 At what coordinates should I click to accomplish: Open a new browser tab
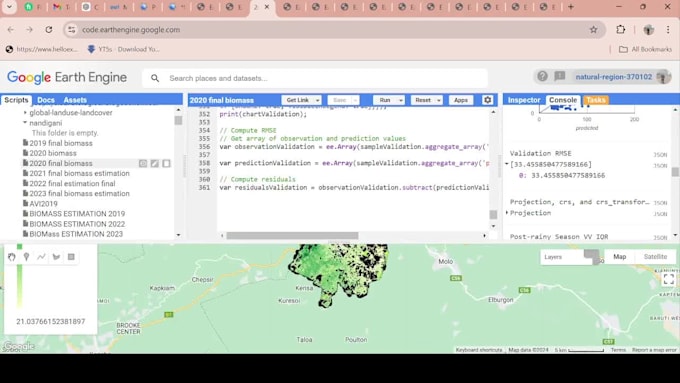(571, 7)
